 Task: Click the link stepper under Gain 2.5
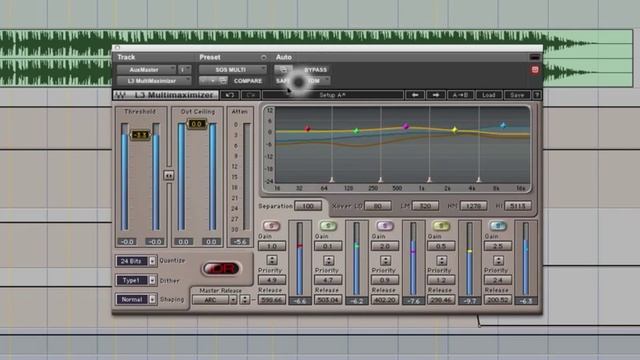(498, 260)
